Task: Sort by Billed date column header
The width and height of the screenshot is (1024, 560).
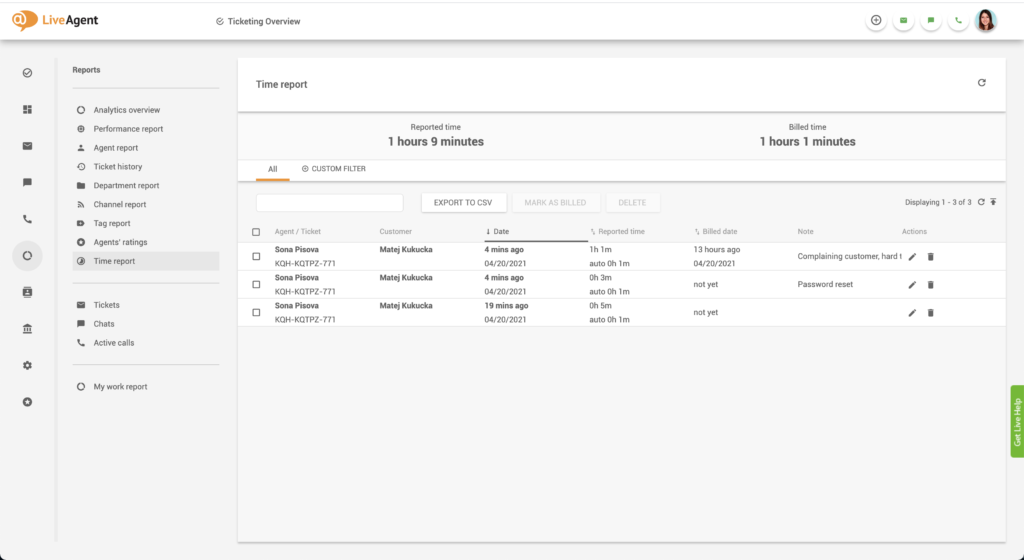Action: tap(719, 232)
